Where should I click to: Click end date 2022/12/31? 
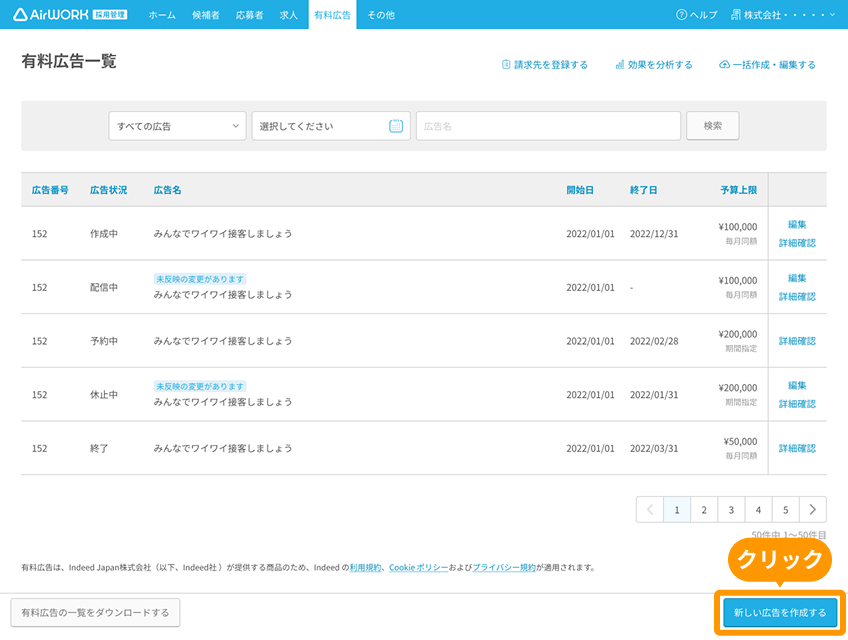pyautogui.click(x=654, y=234)
